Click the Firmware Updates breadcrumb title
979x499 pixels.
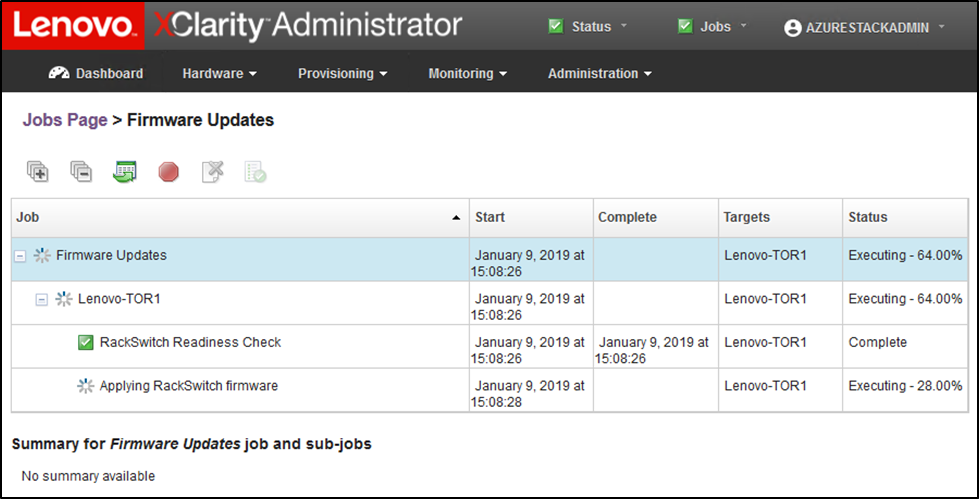200,120
